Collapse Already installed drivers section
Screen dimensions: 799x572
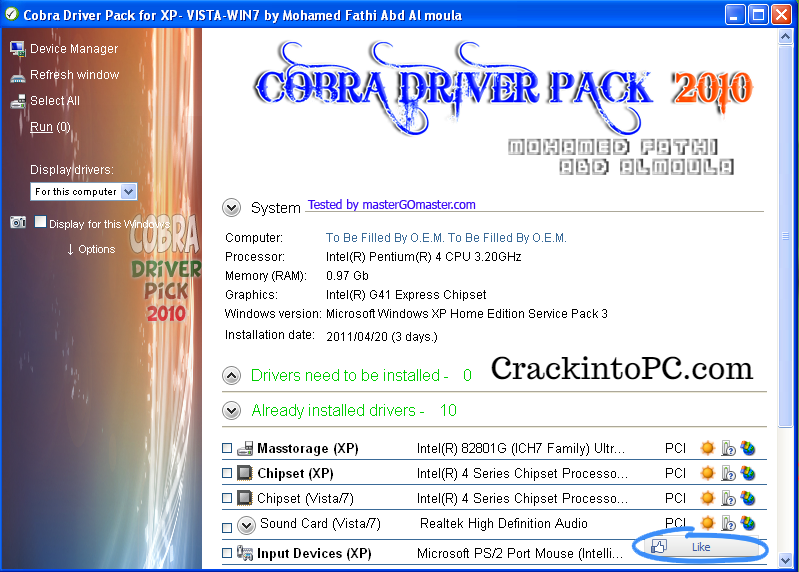click(231, 411)
